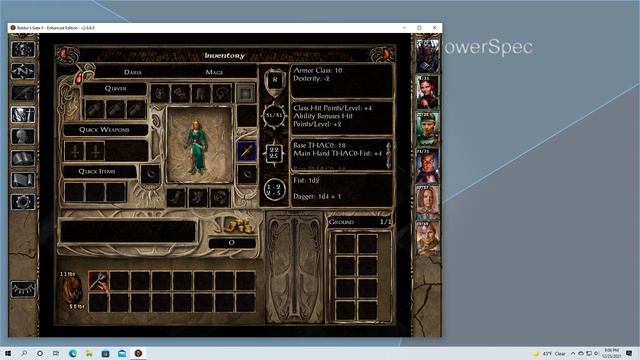Launch Microsoft Edge from the taskbar
This screenshot has height=360, width=640.
tap(73, 353)
